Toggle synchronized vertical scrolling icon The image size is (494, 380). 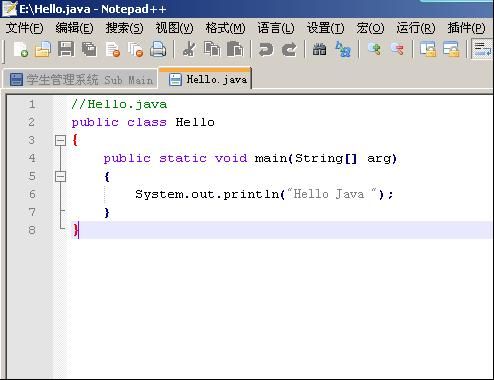pyautogui.click(x=428, y=49)
